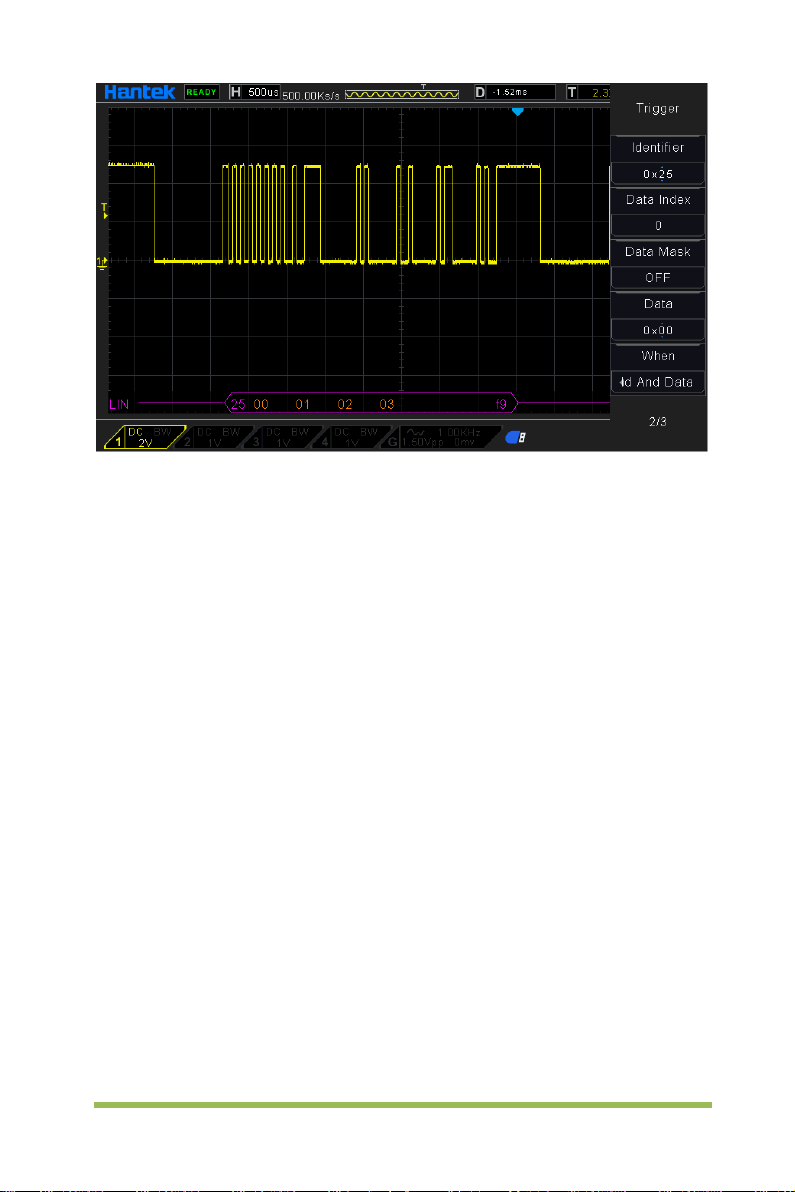Toggle the Data Mask OFF setting
795x1192 pixels.
[x=658, y=277]
